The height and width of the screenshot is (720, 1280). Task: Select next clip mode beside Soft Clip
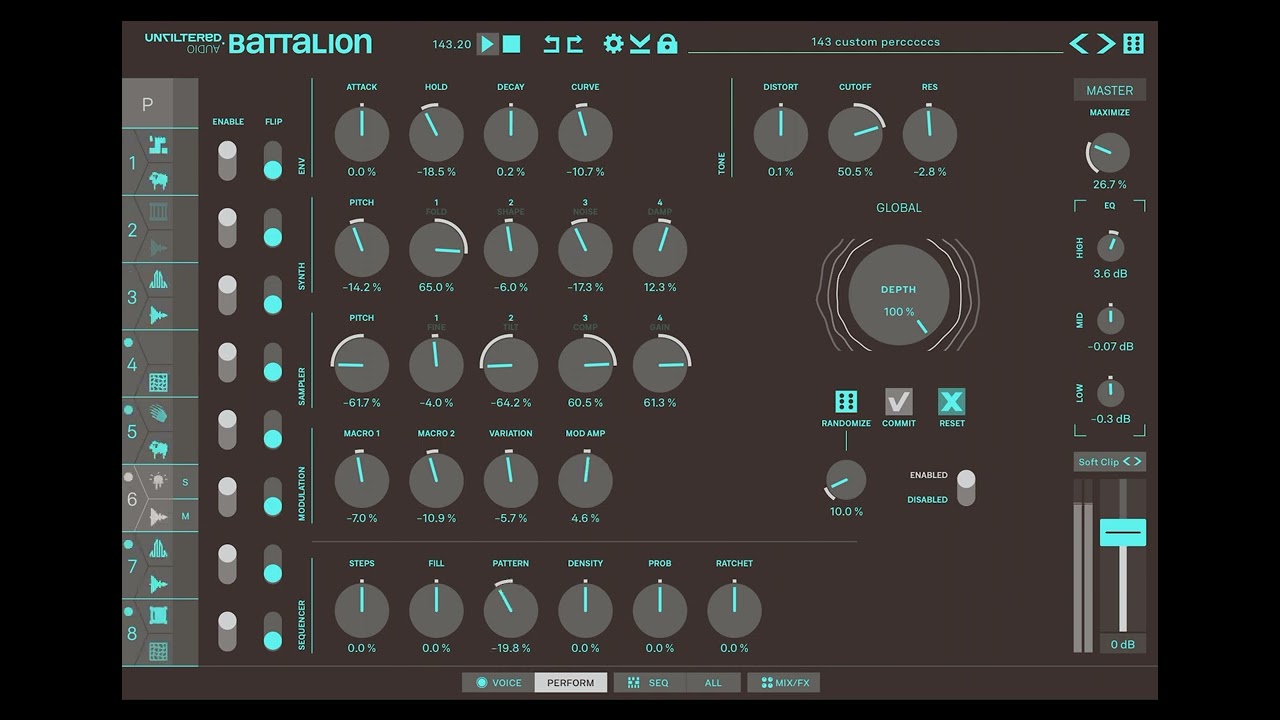pos(1138,462)
